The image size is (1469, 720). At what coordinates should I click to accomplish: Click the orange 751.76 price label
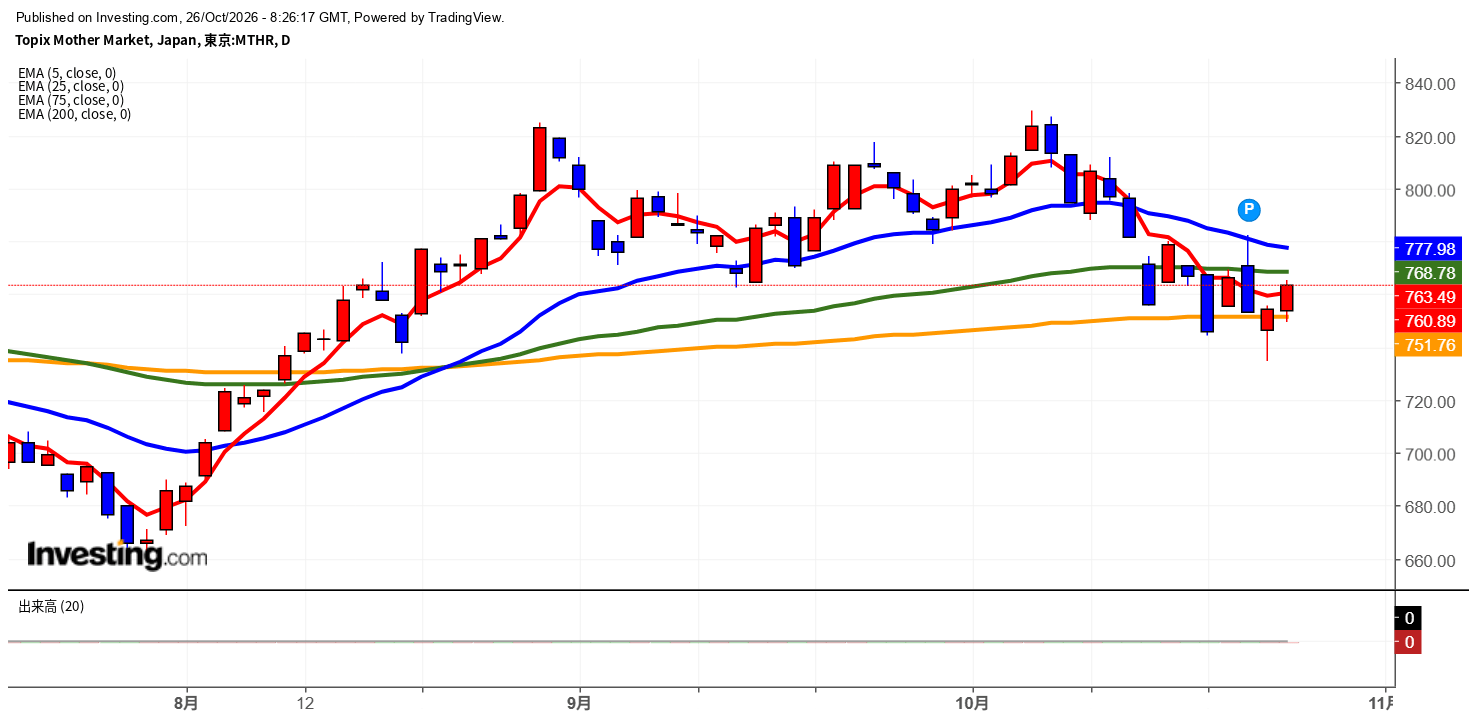[x=1429, y=345]
